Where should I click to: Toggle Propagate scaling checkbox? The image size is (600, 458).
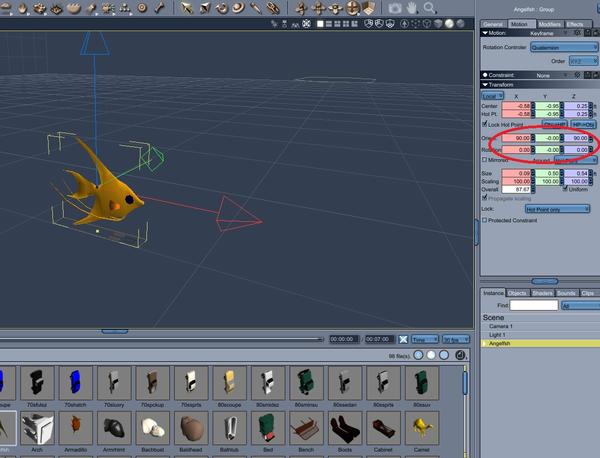coord(484,198)
